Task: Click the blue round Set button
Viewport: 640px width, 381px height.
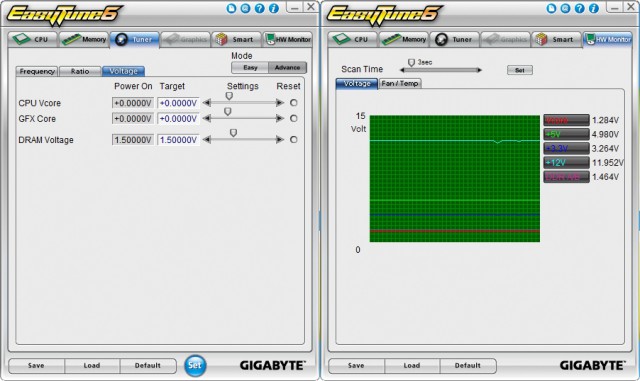Action: tap(195, 365)
